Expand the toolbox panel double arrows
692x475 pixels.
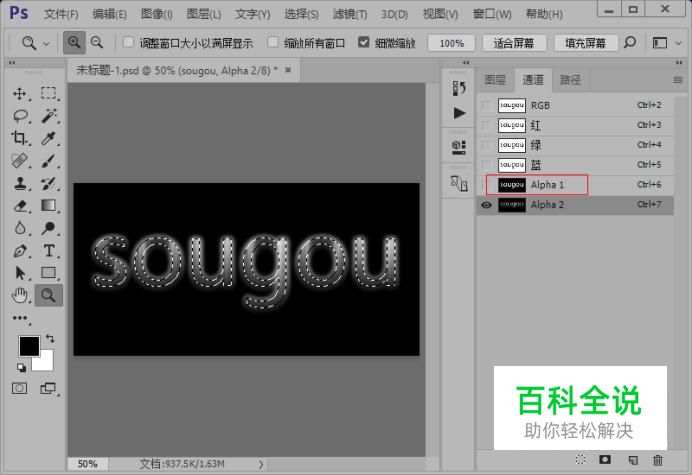pyautogui.click(x=12, y=63)
